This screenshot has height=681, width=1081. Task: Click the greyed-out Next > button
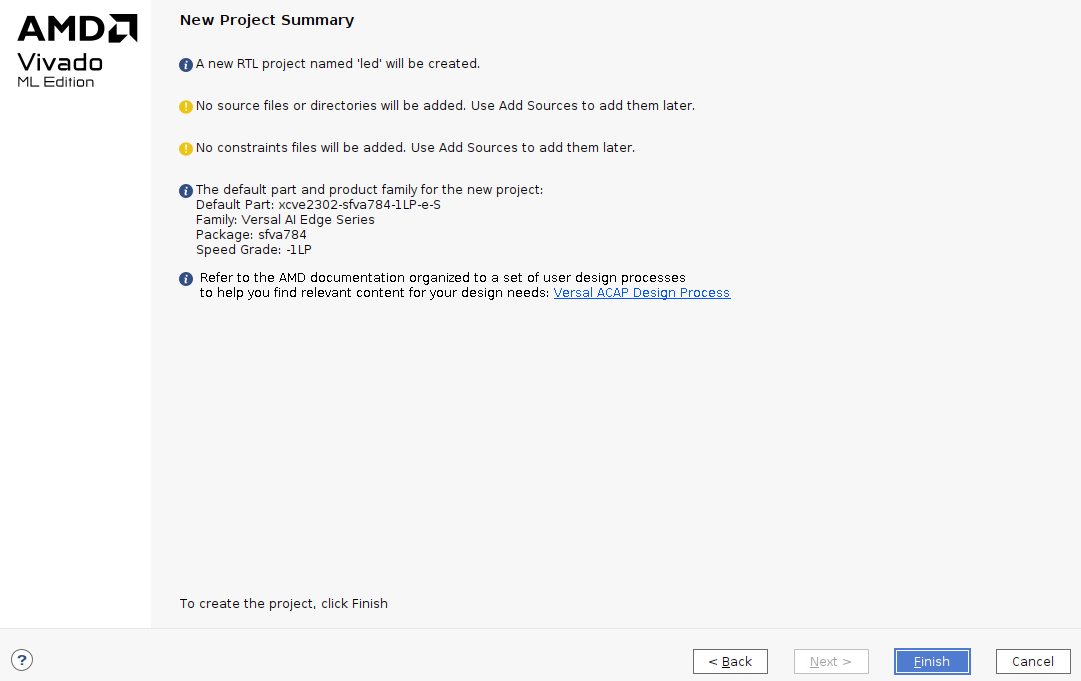point(831,662)
